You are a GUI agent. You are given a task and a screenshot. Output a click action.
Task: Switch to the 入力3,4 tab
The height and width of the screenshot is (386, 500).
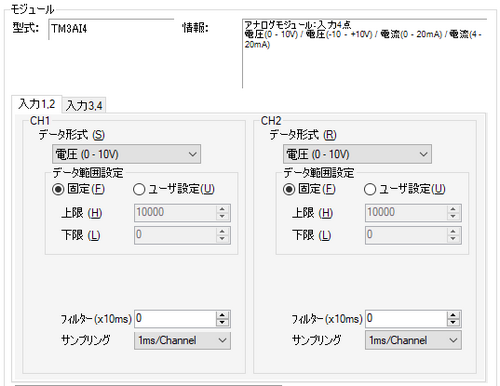pos(84,106)
